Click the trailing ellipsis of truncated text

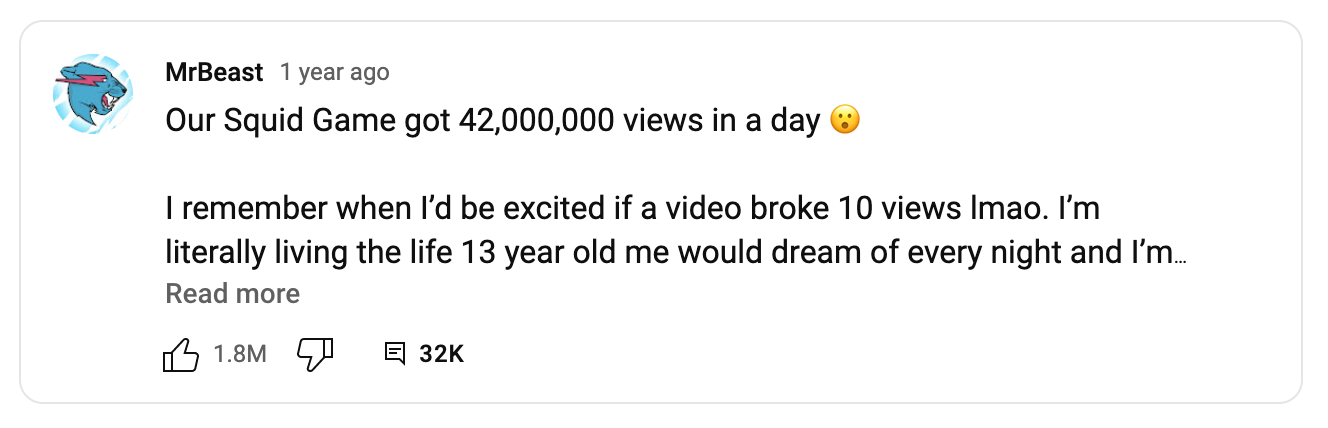click(1180, 254)
